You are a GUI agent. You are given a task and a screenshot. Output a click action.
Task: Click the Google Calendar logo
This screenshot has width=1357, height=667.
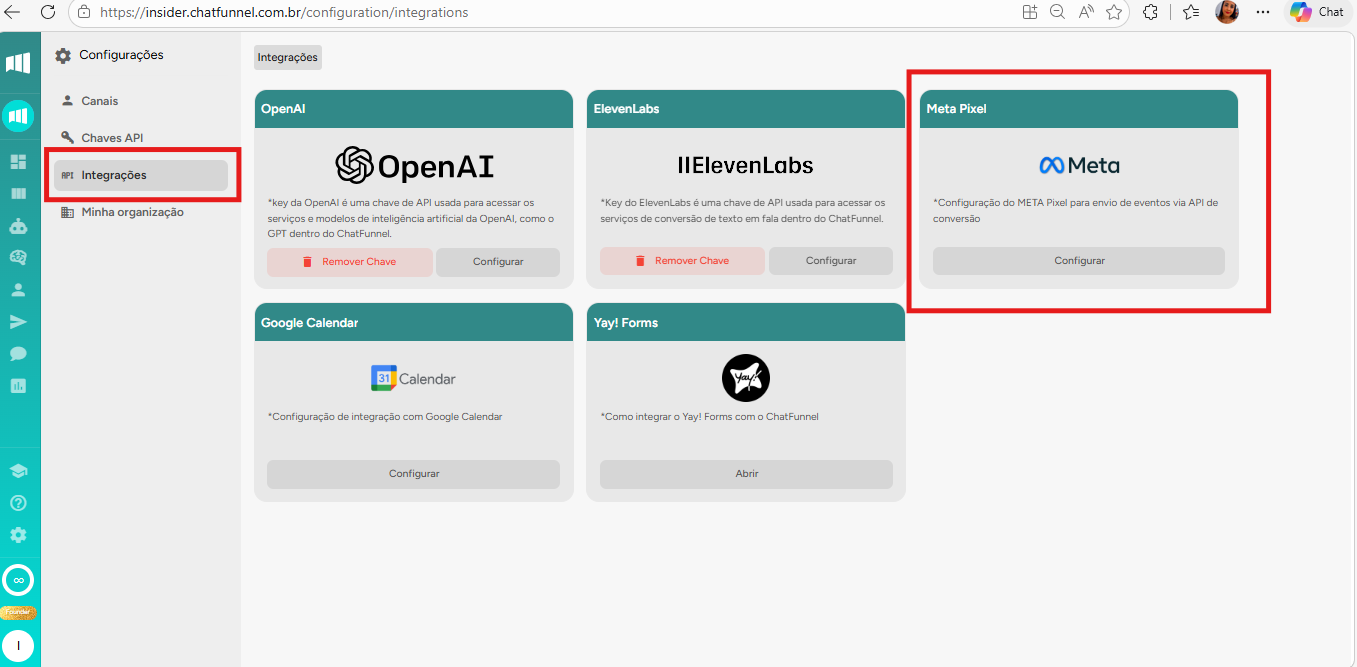[x=414, y=379]
